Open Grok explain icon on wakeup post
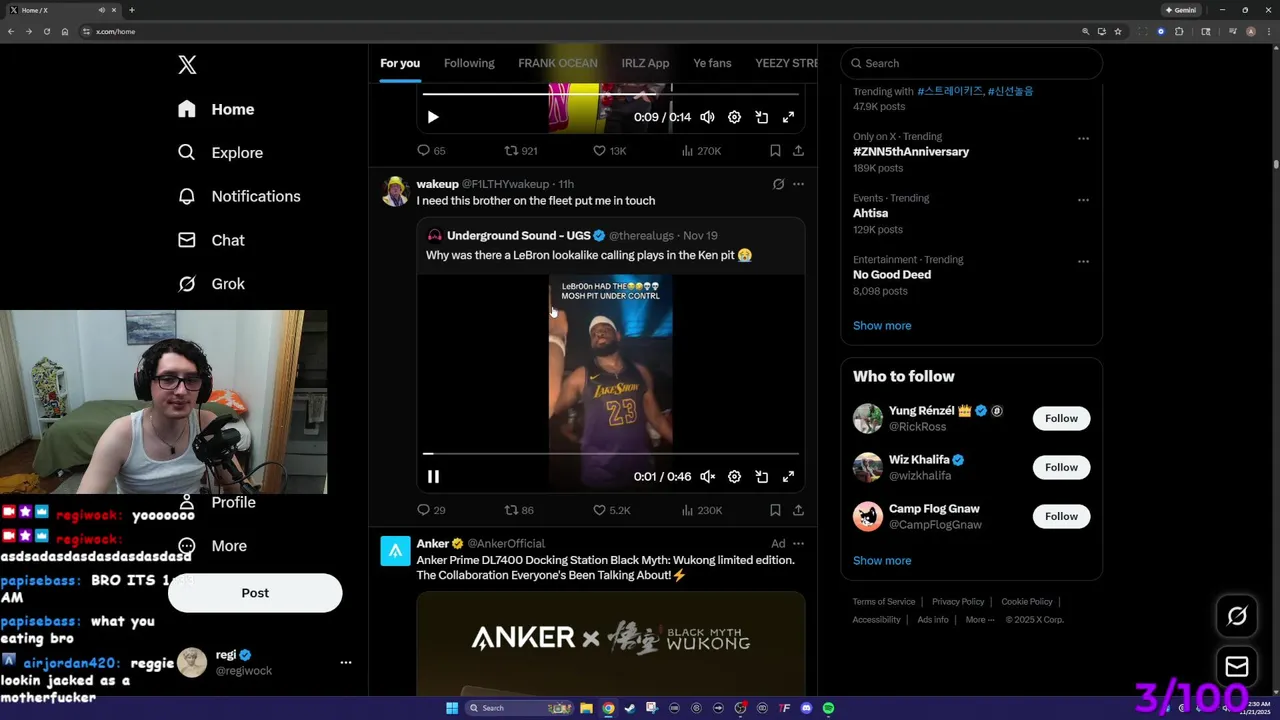 point(778,184)
